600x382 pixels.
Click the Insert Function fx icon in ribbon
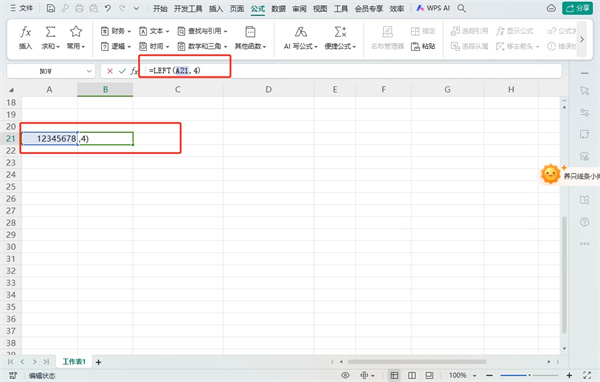(25, 32)
